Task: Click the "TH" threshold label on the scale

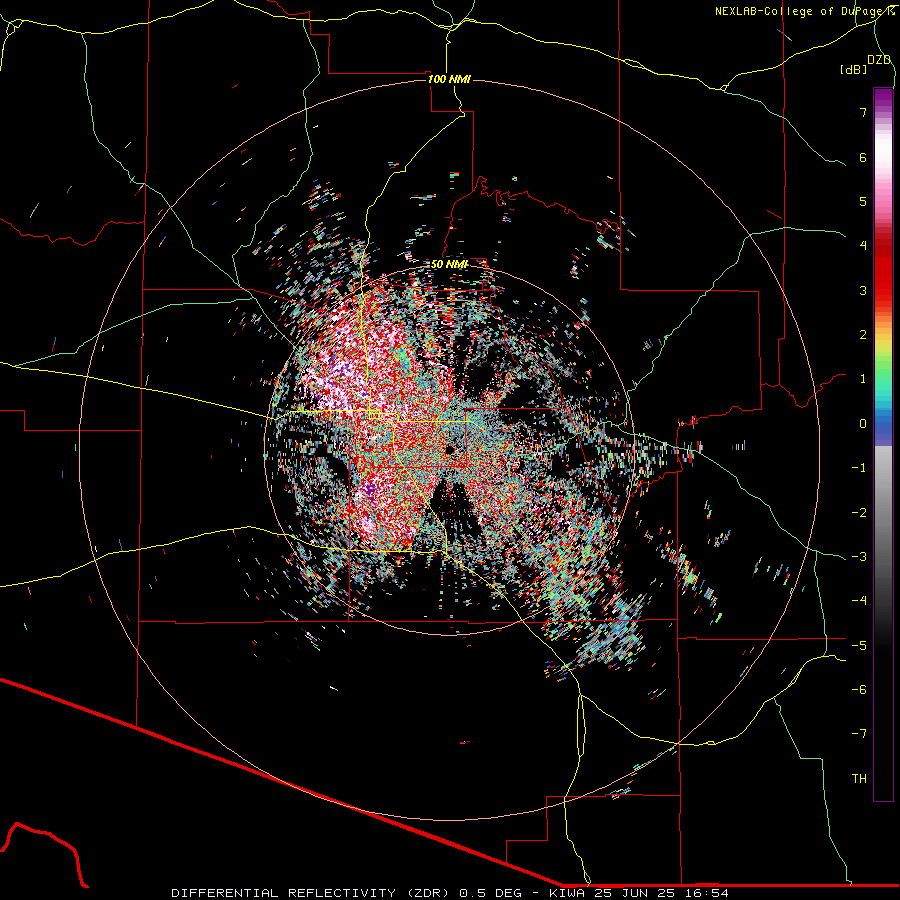Action: click(x=859, y=779)
